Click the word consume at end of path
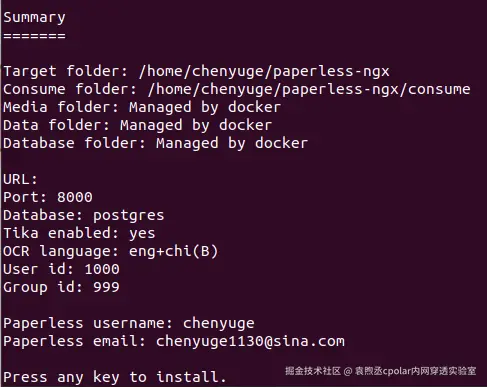Image resolution: width=487 pixels, height=387 pixels. click(x=439, y=89)
